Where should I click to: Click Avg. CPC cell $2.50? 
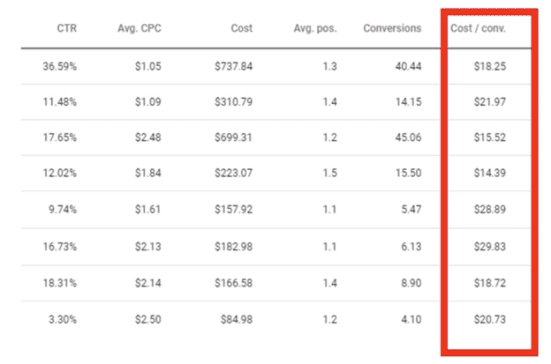(x=148, y=319)
